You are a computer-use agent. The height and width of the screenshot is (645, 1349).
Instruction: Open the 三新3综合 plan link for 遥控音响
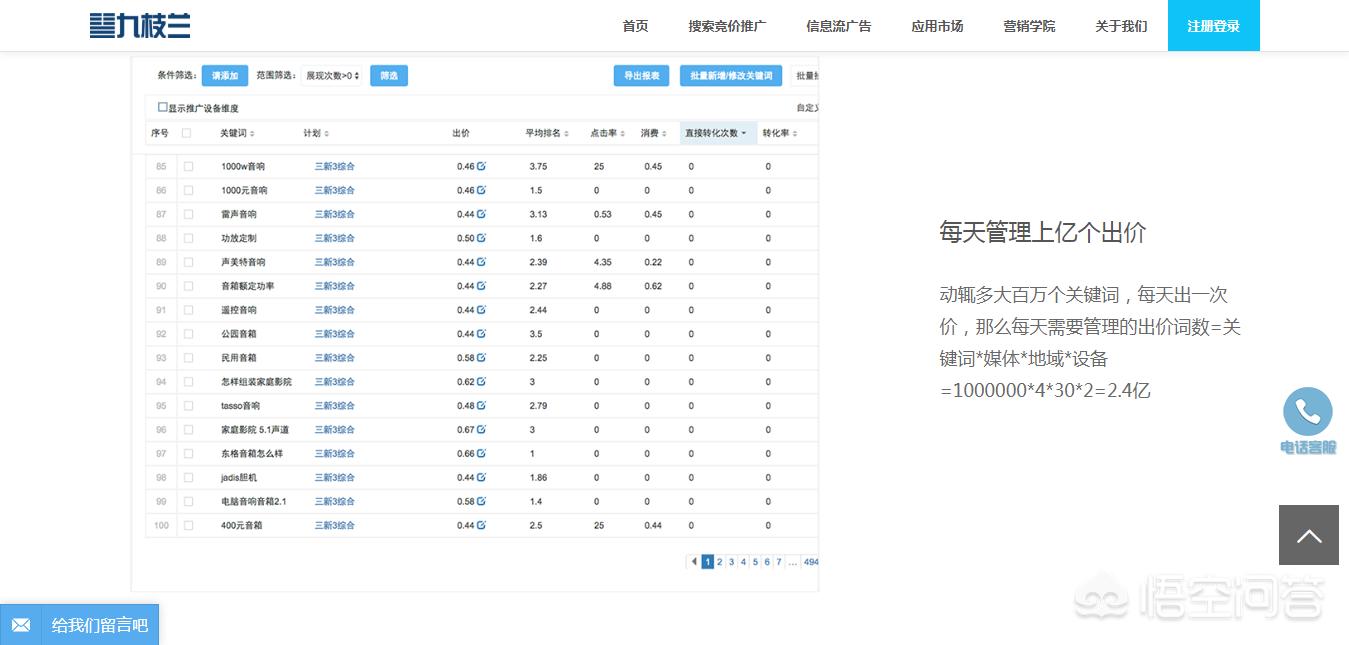tap(334, 310)
